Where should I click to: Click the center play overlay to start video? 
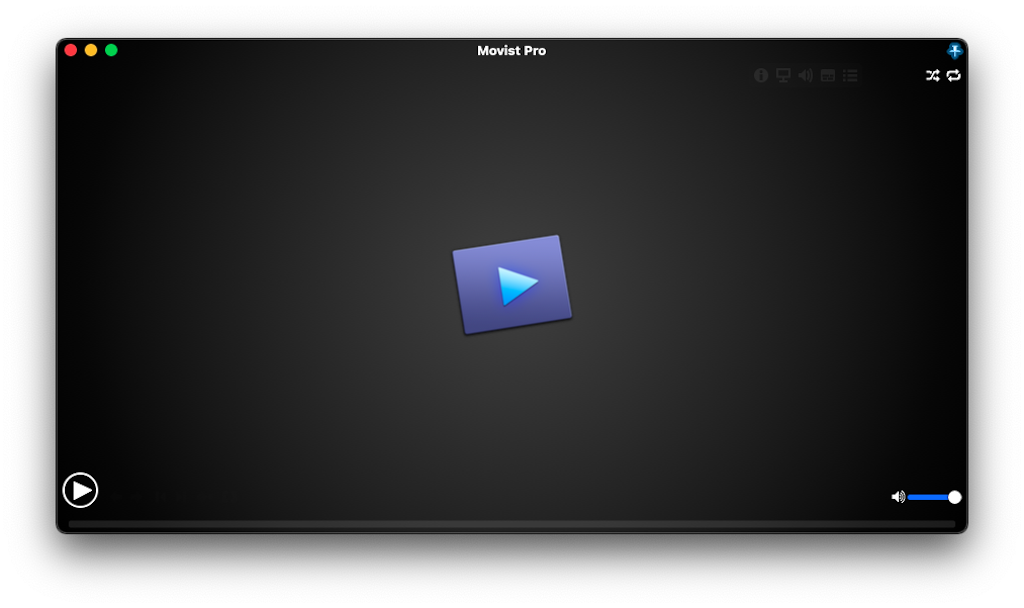[x=512, y=283]
